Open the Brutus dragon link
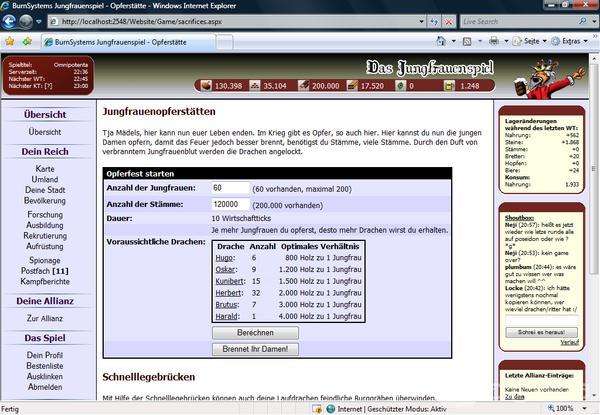 click(227, 305)
